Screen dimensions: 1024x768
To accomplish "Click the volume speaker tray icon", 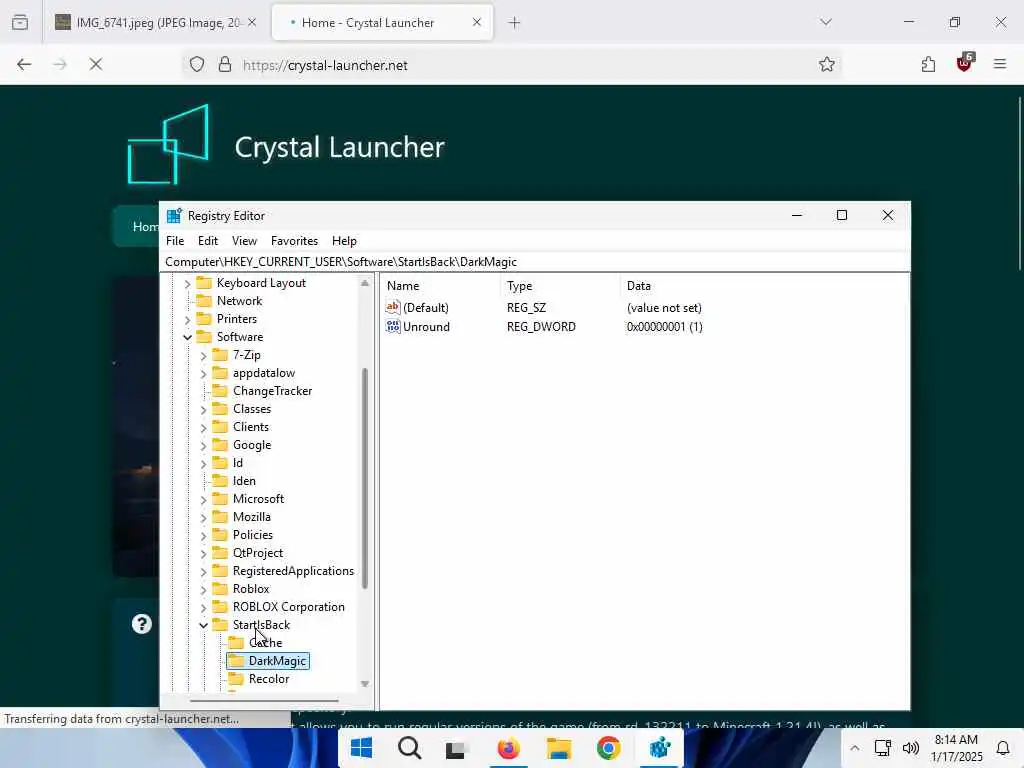I will coord(910,748).
